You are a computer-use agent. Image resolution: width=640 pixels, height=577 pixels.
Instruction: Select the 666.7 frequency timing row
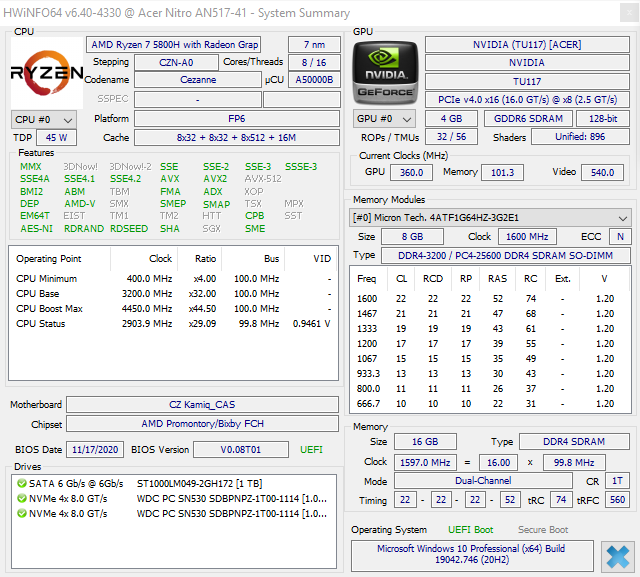click(490, 404)
